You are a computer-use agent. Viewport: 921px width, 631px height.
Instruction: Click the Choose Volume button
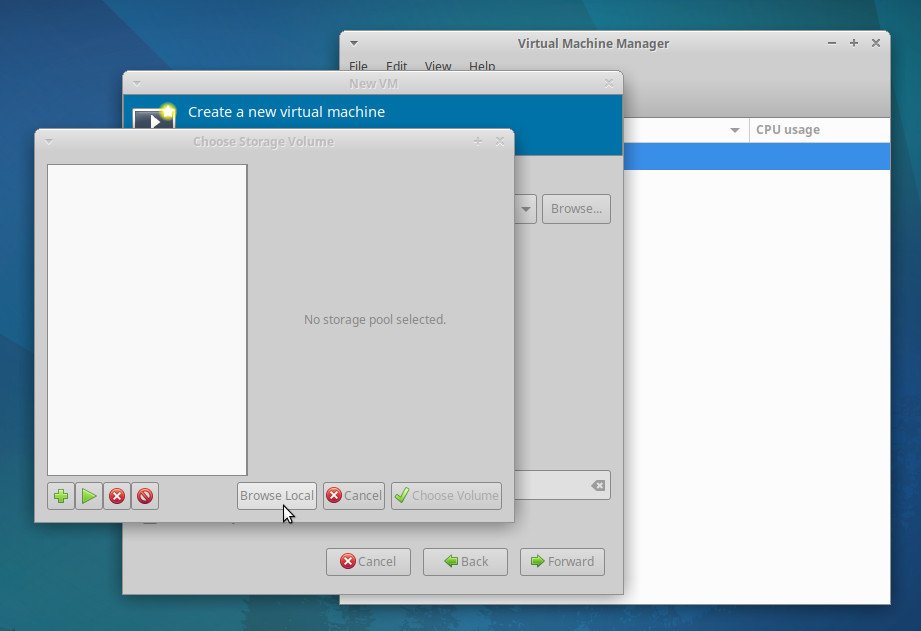pos(446,495)
